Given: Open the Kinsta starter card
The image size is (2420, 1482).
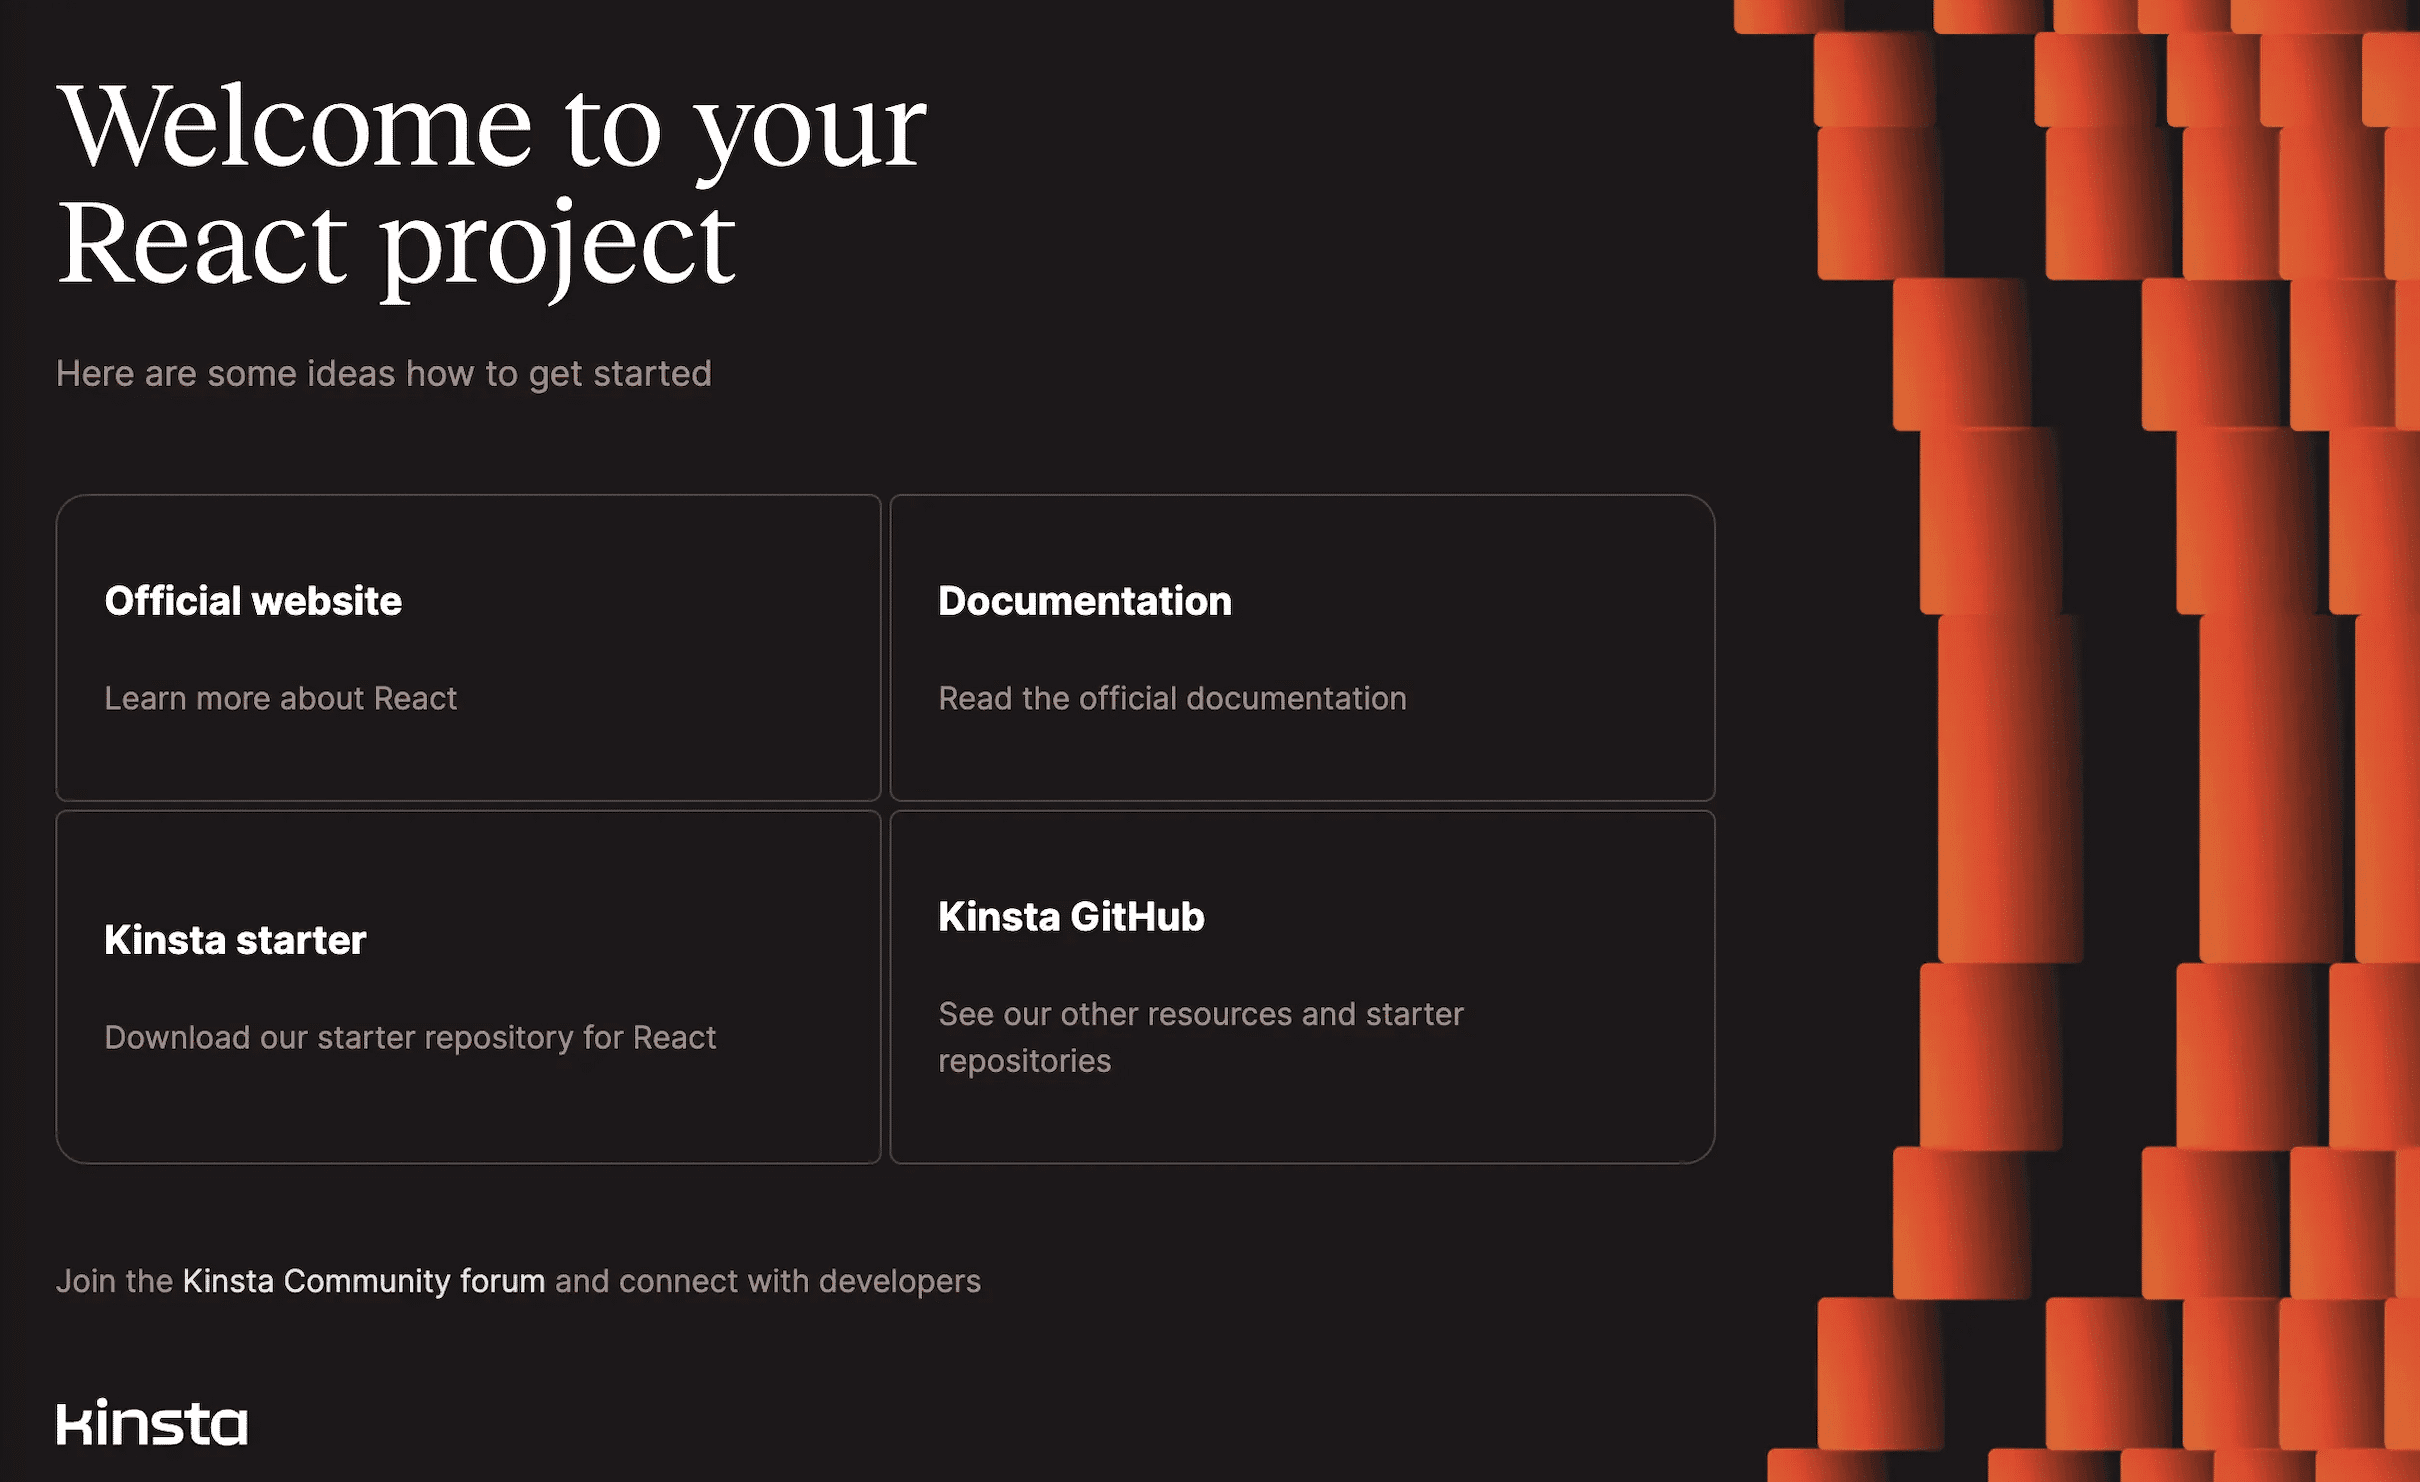Looking at the screenshot, I should pyautogui.click(x=468, y=987).
